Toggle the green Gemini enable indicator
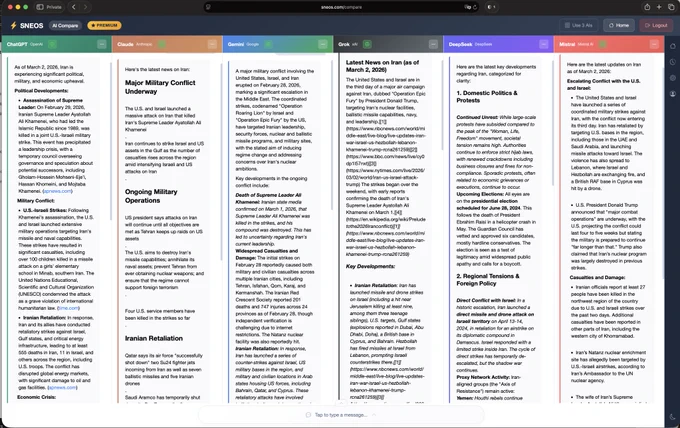The image size is (680, 428). pyautogui.click(x=268, y=44)
